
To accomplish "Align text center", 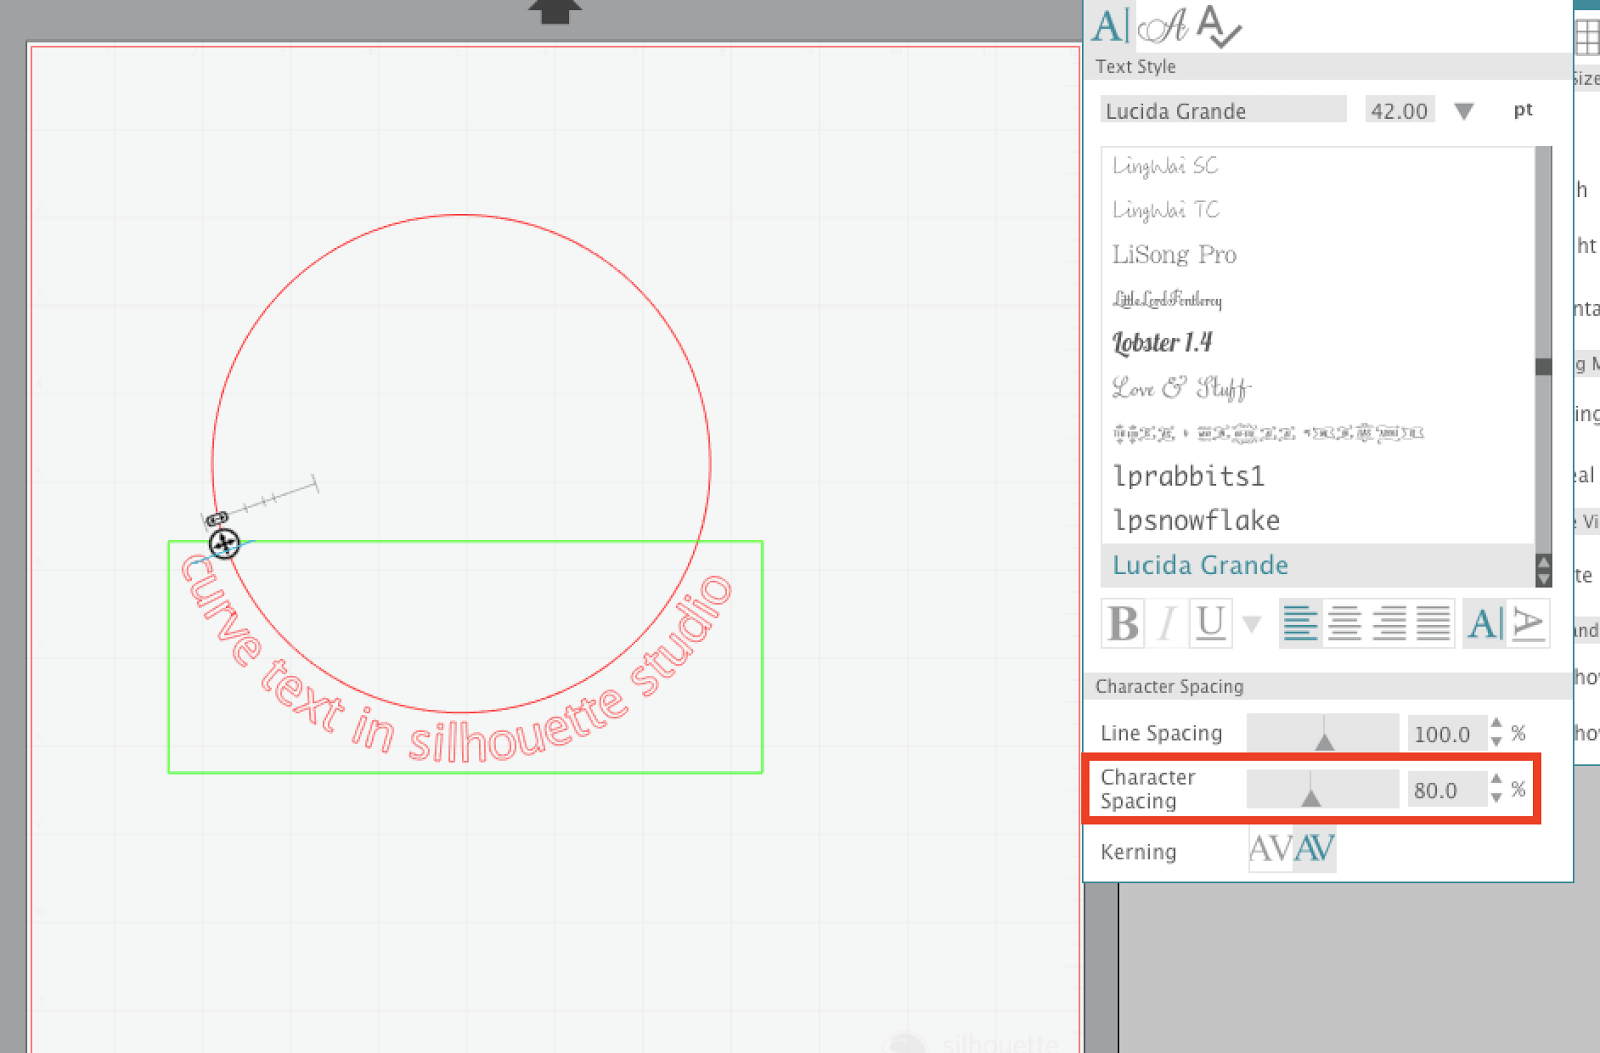I will [1344, 624].
